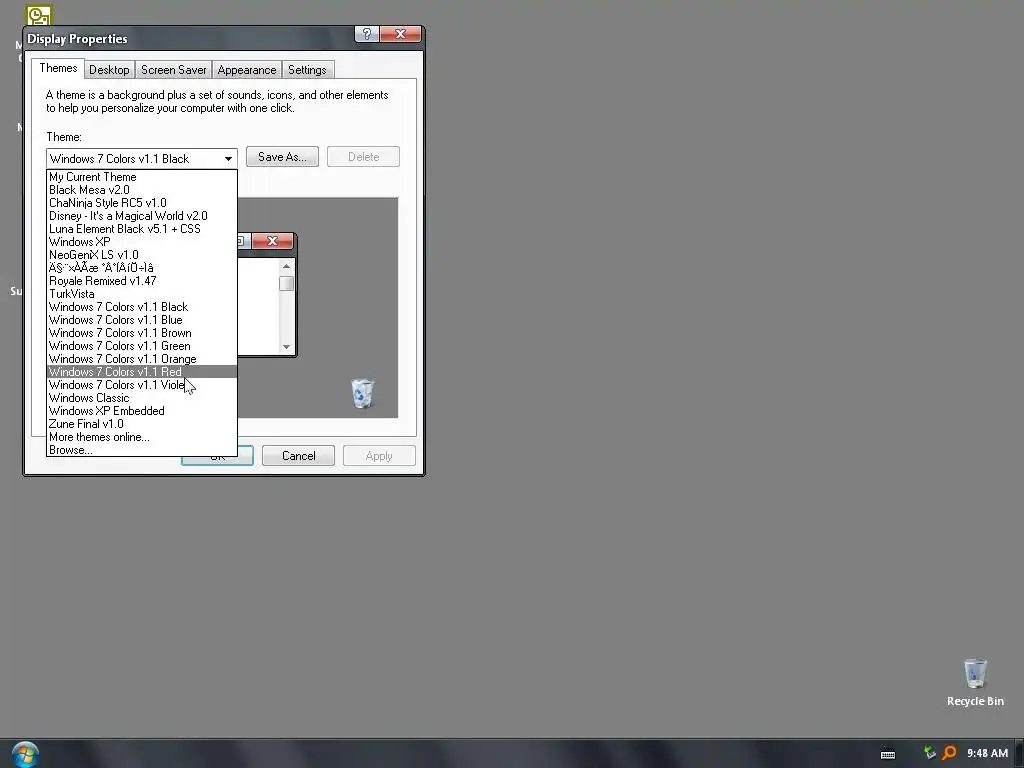Image resolution: width=1024 pixels, height=768 pixels.
Task: Click the preview scrollbar down arrow
Action: pos(286,347)
